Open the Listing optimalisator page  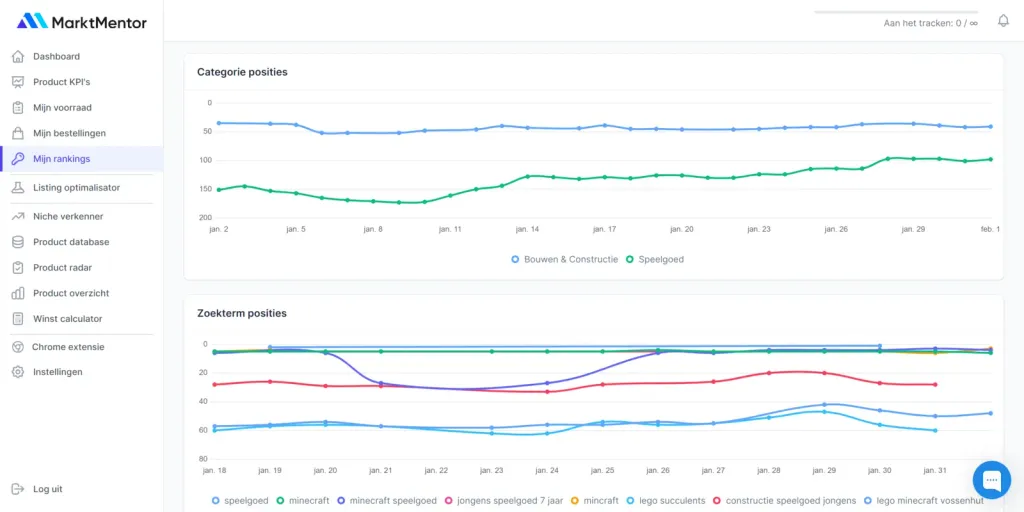(x=76, y=187)
